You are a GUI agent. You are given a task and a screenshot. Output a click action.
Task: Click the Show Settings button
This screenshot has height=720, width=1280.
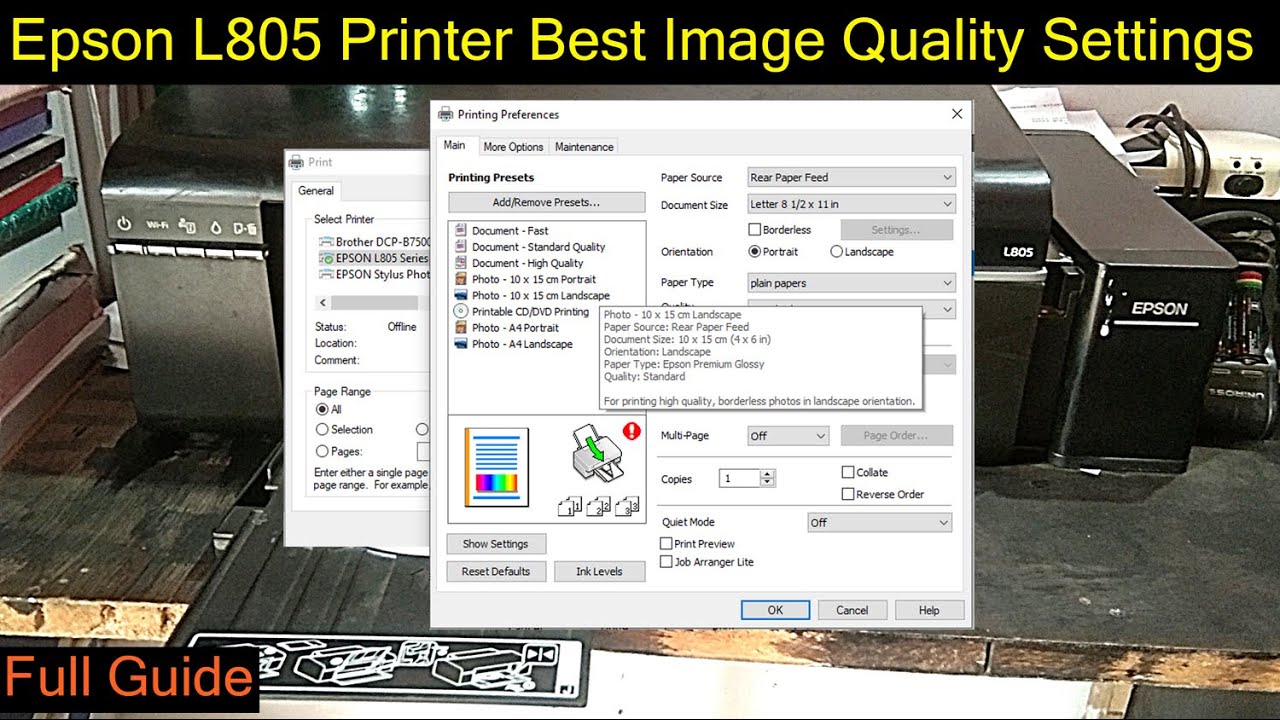click(496, 544)
